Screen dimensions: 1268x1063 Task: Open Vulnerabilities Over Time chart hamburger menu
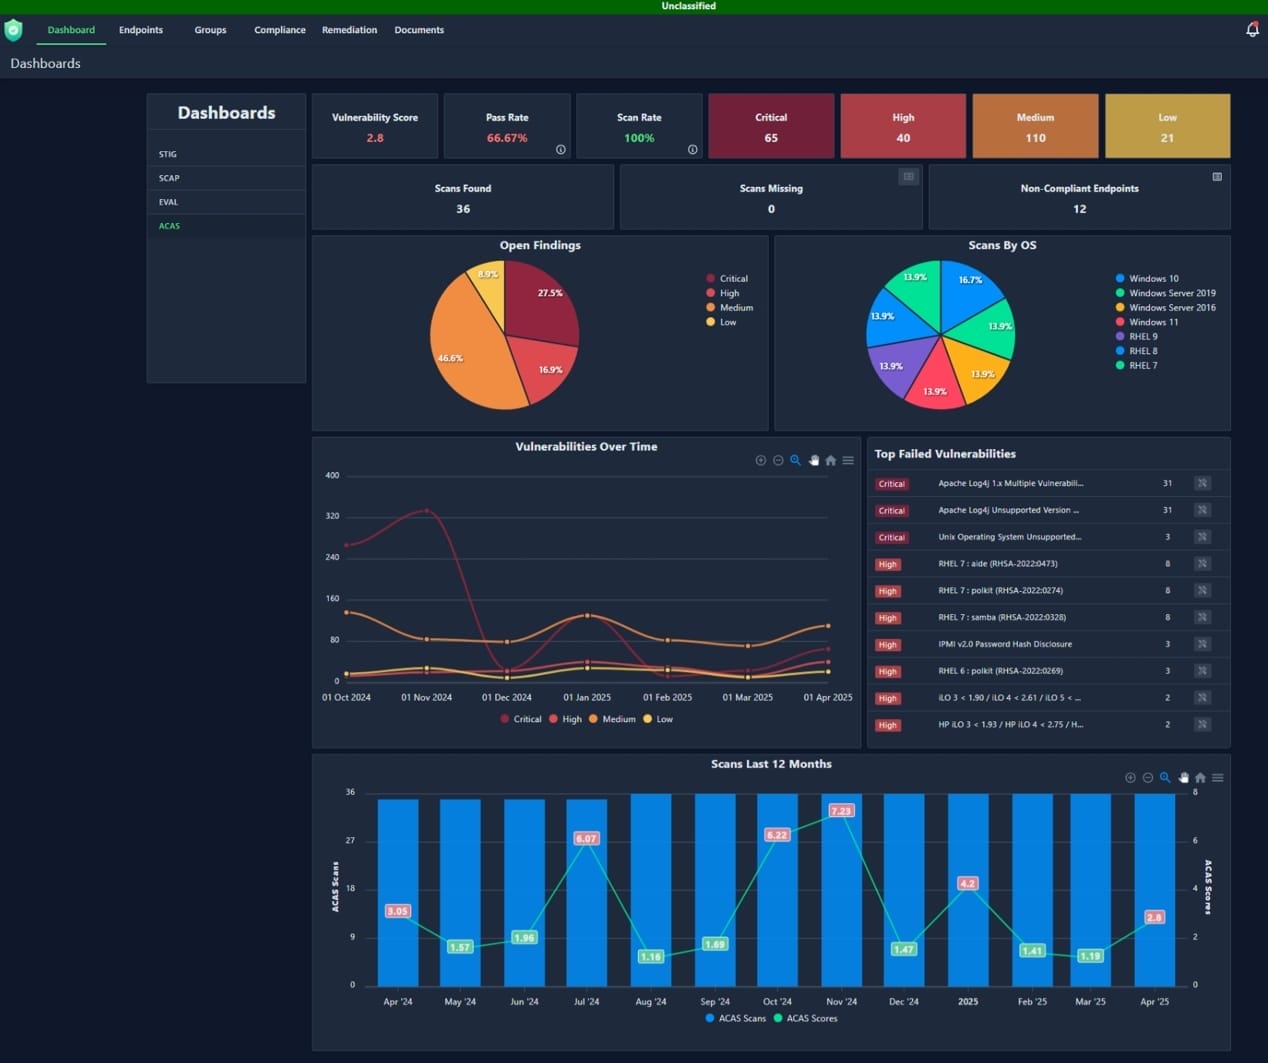848,461
